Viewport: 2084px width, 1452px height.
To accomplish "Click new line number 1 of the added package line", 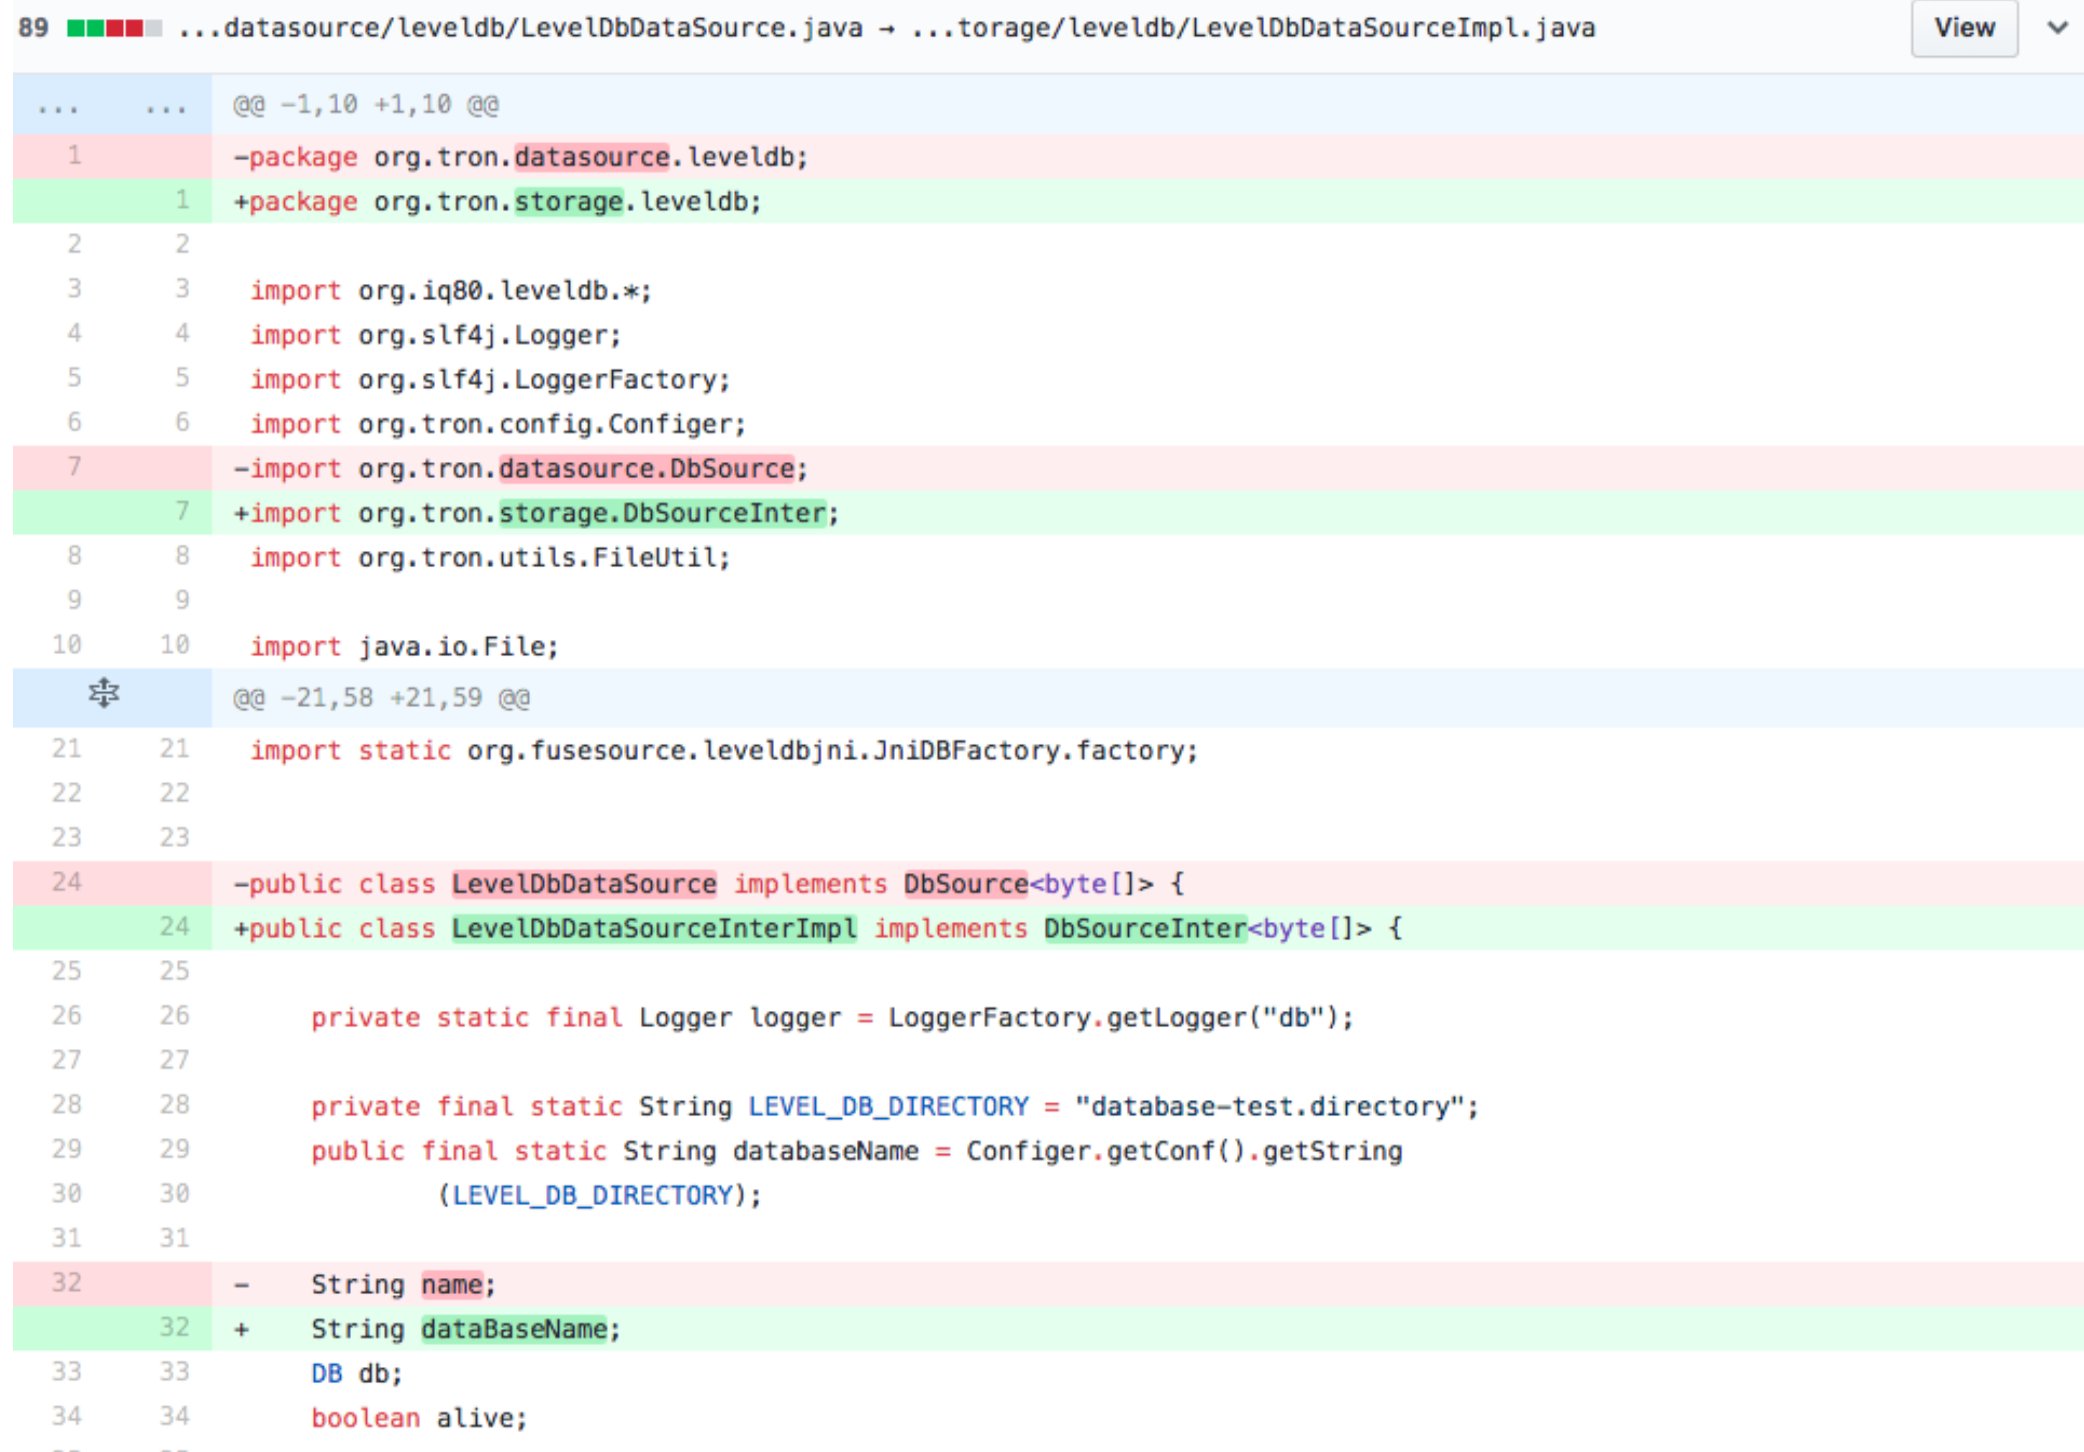I will [180, 200].
